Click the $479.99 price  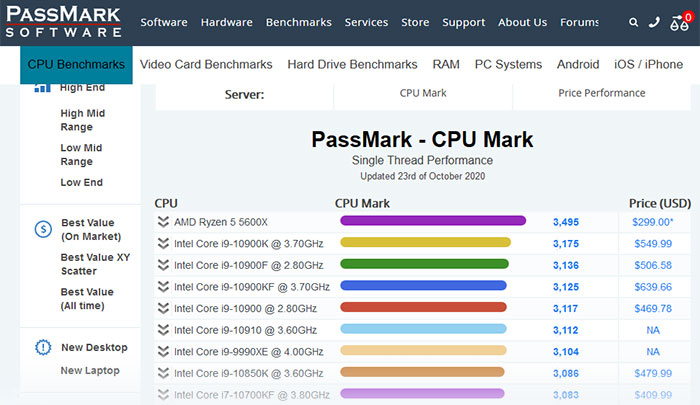point(653,373)
